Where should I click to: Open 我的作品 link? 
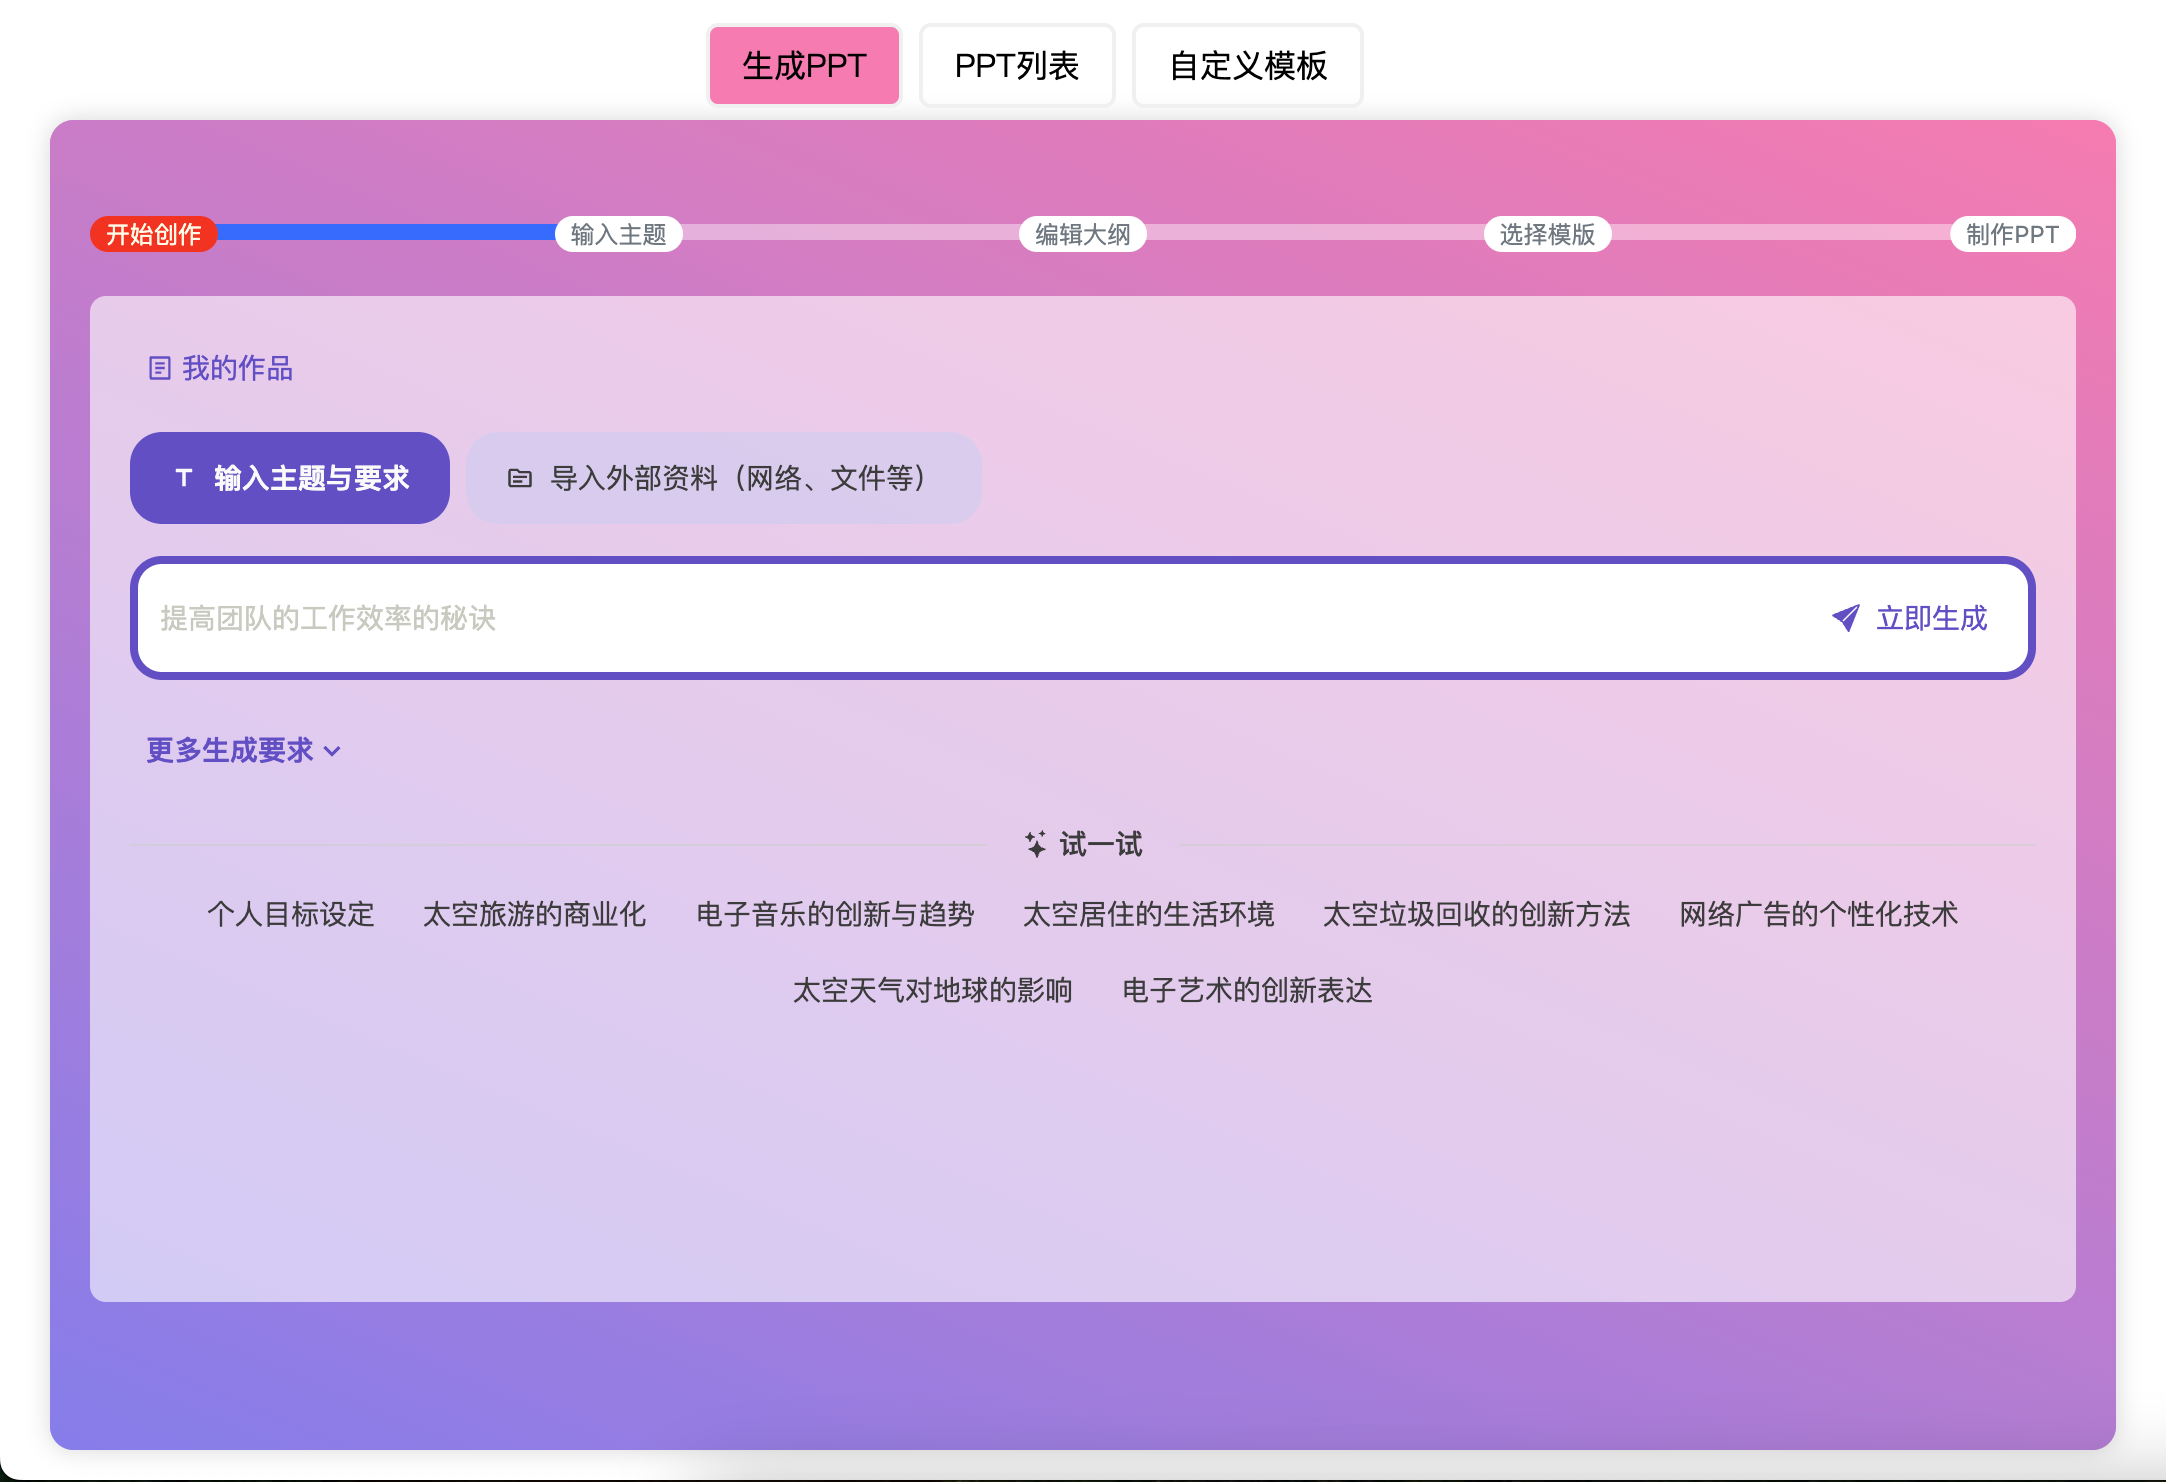237,369
